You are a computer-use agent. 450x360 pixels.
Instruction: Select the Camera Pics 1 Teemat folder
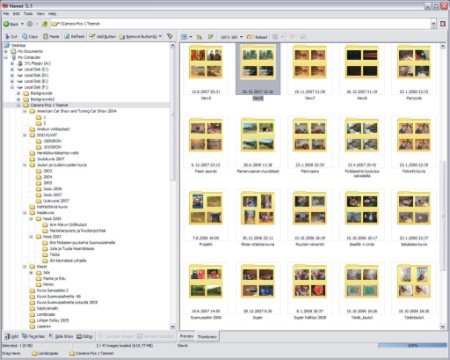click(49, 105)
